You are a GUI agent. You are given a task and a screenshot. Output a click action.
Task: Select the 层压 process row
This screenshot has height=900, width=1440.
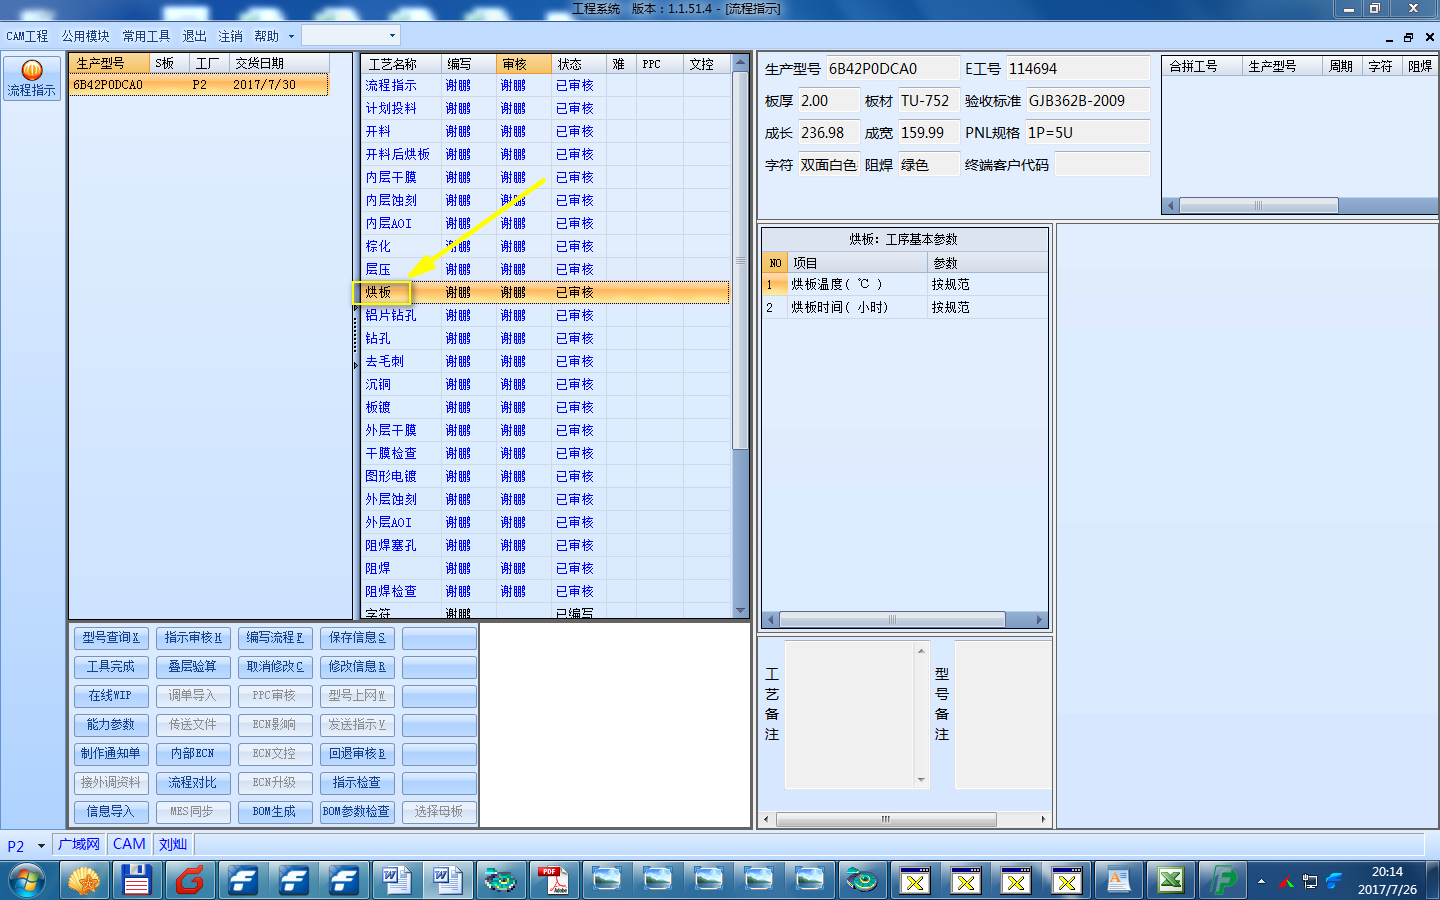click(x=546, y=270)
